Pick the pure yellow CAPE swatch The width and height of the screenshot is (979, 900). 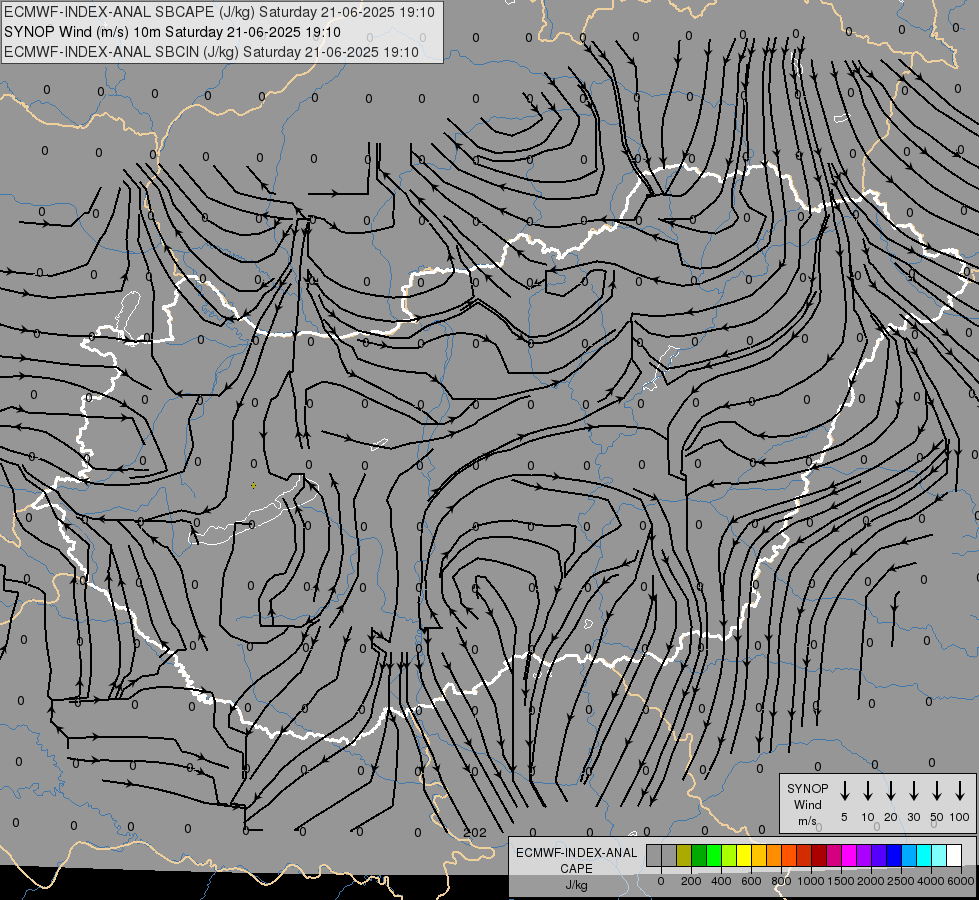tap(744, 856)
